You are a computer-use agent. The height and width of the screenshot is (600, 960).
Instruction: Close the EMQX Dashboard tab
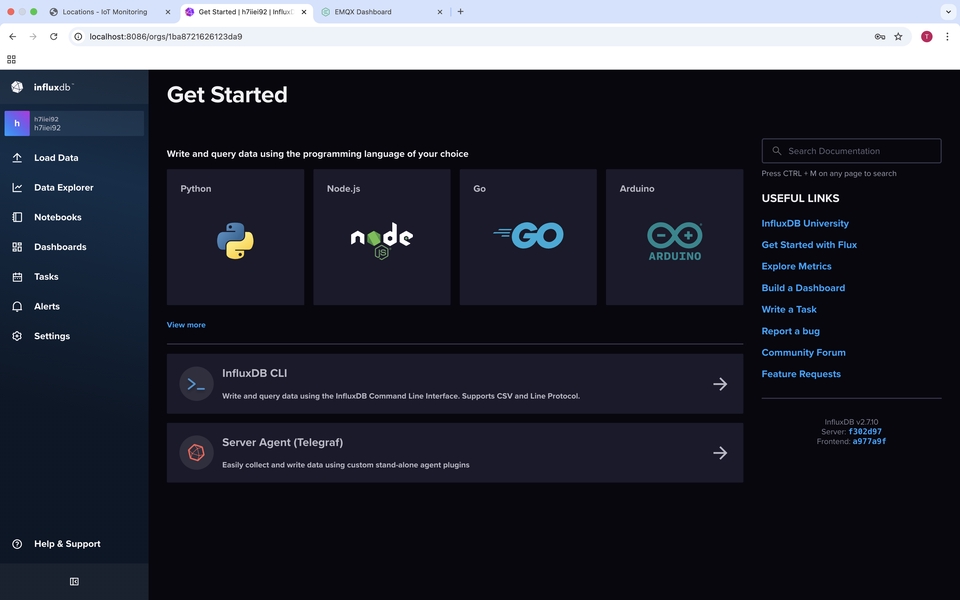(440, 12)
